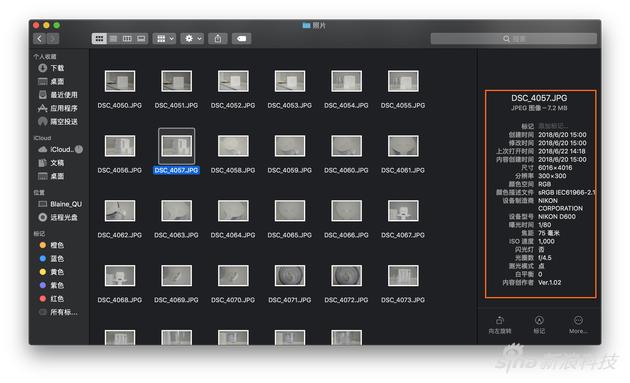Open iCloud Drive in the sidebar
Image resolution: width=630 pixels, height=383 pixels.
coord(56,150)
